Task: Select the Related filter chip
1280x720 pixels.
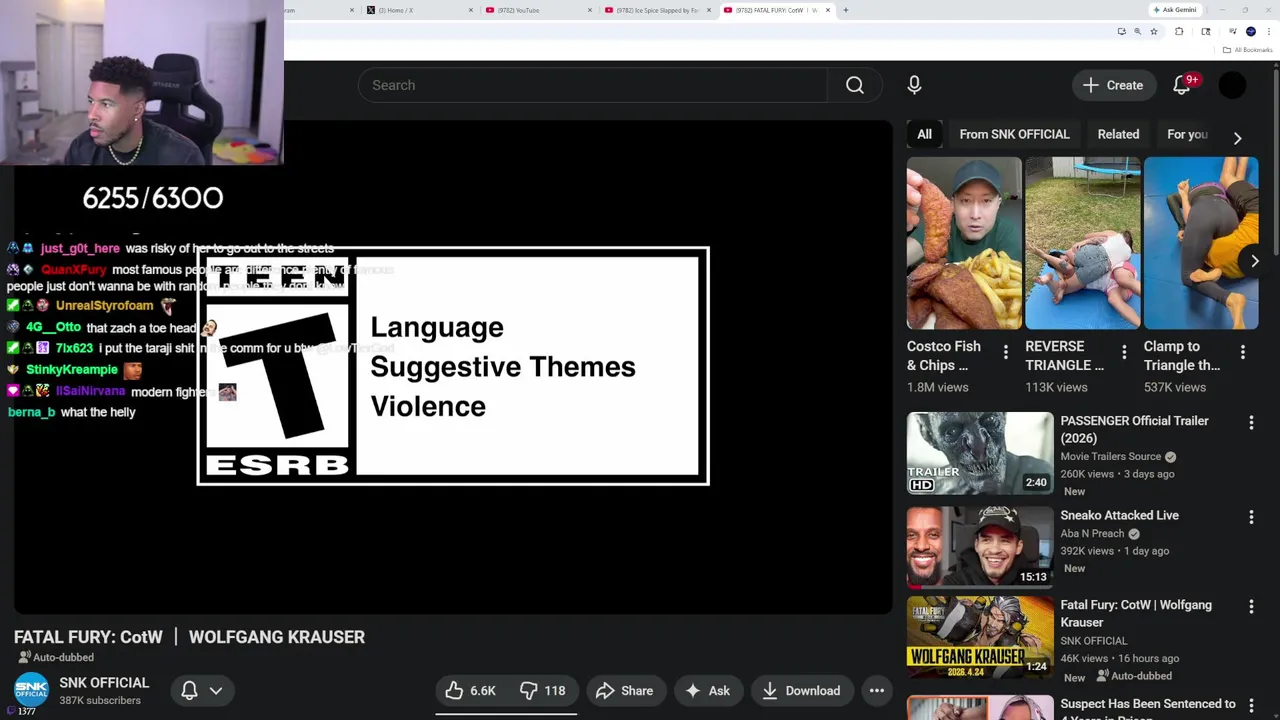Action: pos(1118,134)
